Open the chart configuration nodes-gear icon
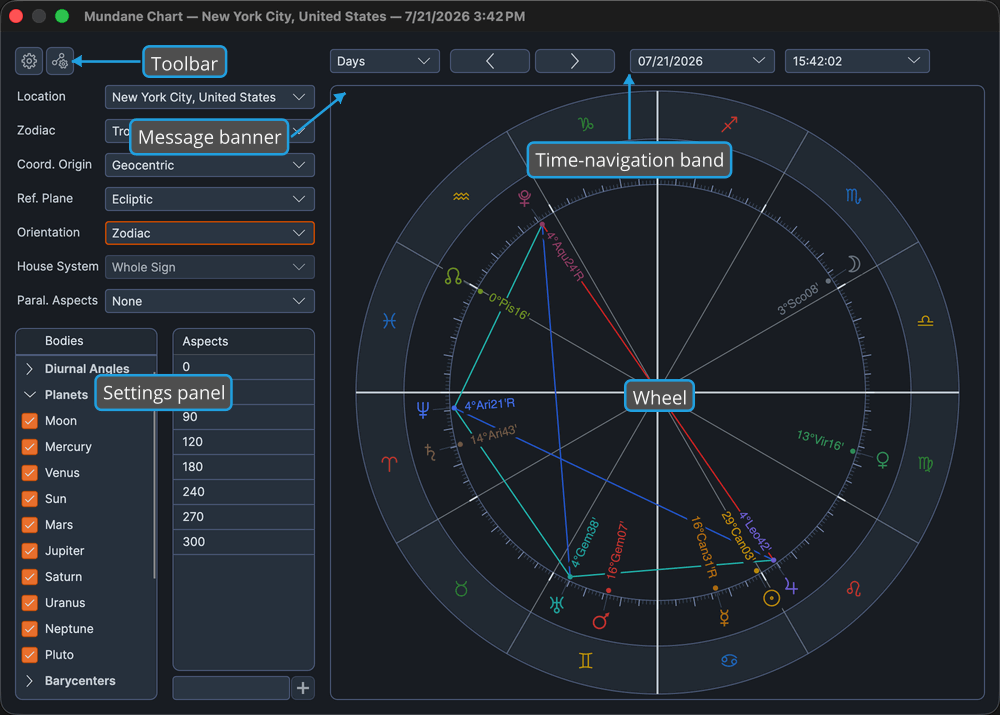The width and height of the screenshot is (1000, 715). (60, 61)
